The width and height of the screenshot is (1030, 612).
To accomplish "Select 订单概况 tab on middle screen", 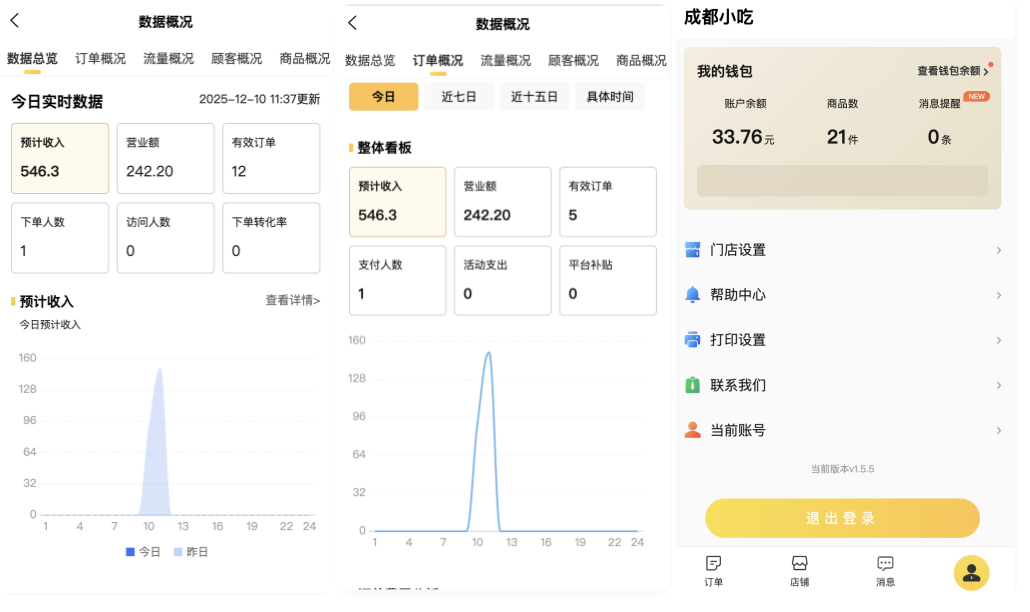I will click(438, 60).
